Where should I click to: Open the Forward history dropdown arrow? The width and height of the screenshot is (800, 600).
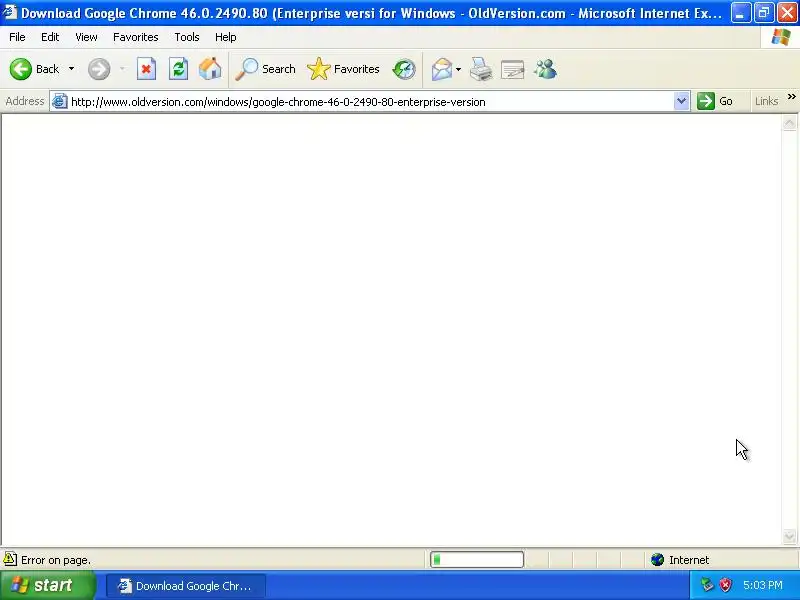(x=122, y=69)
